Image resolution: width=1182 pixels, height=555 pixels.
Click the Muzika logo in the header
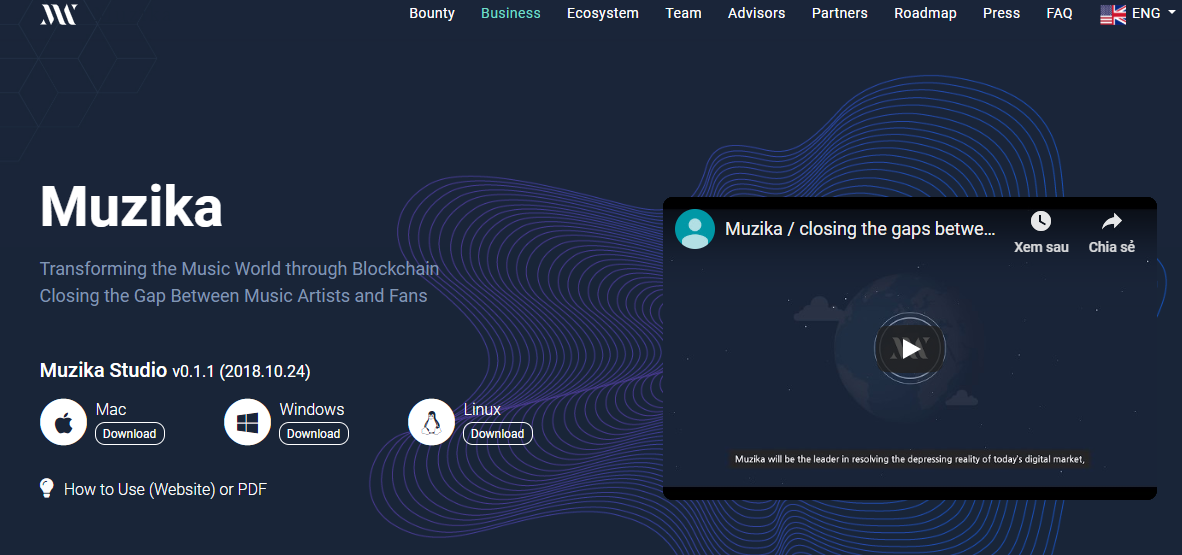(58, 14)
